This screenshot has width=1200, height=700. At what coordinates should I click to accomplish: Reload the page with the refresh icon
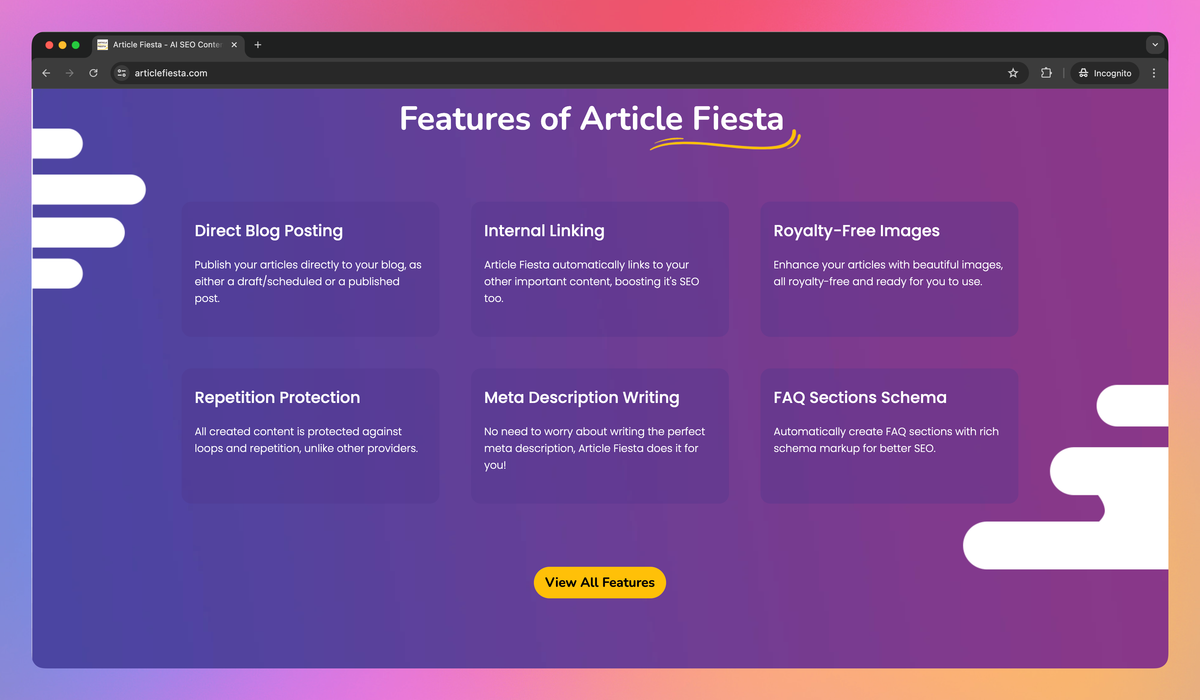point(94,73)
